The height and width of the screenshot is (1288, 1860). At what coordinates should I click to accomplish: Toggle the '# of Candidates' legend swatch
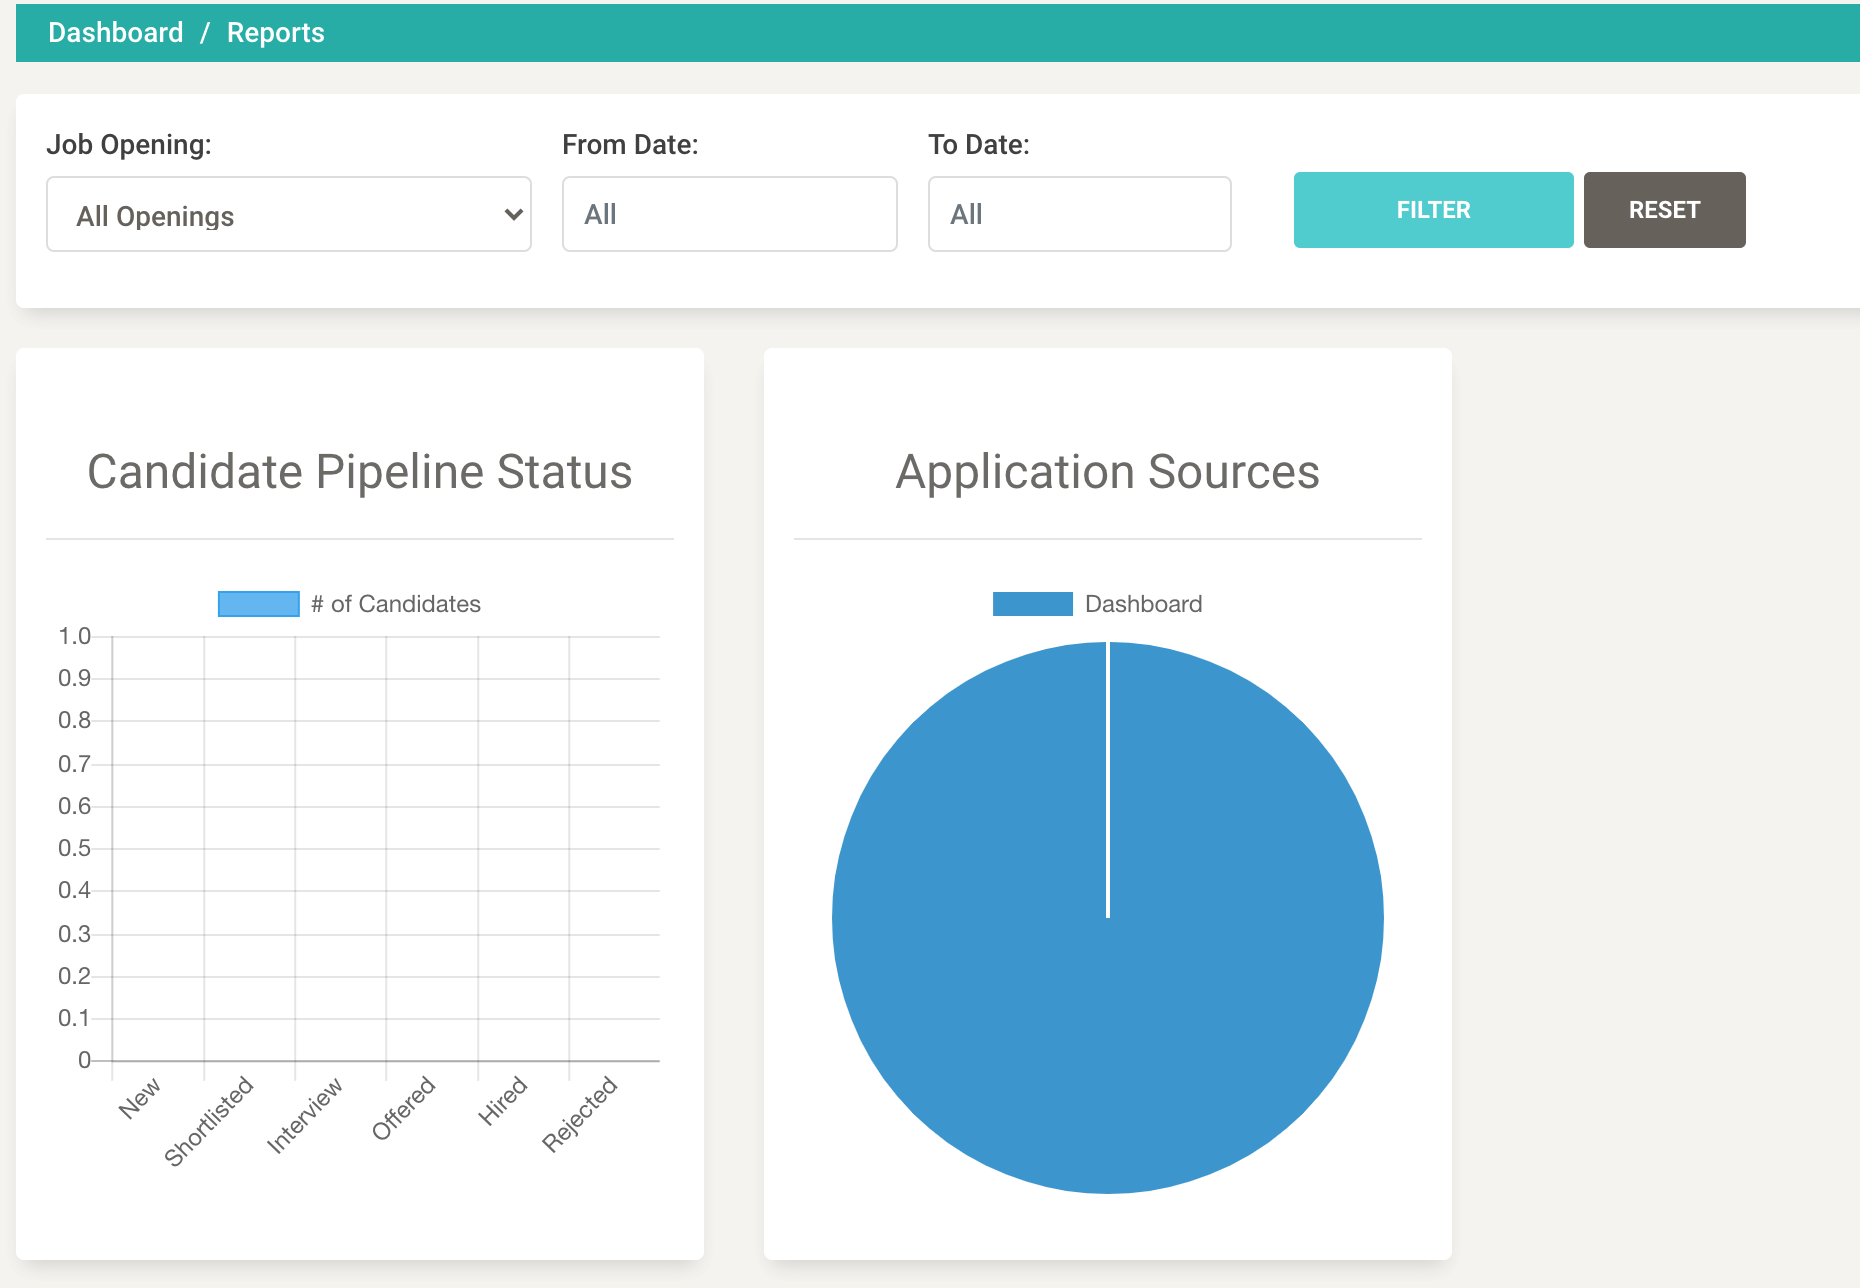coord(258,604)
